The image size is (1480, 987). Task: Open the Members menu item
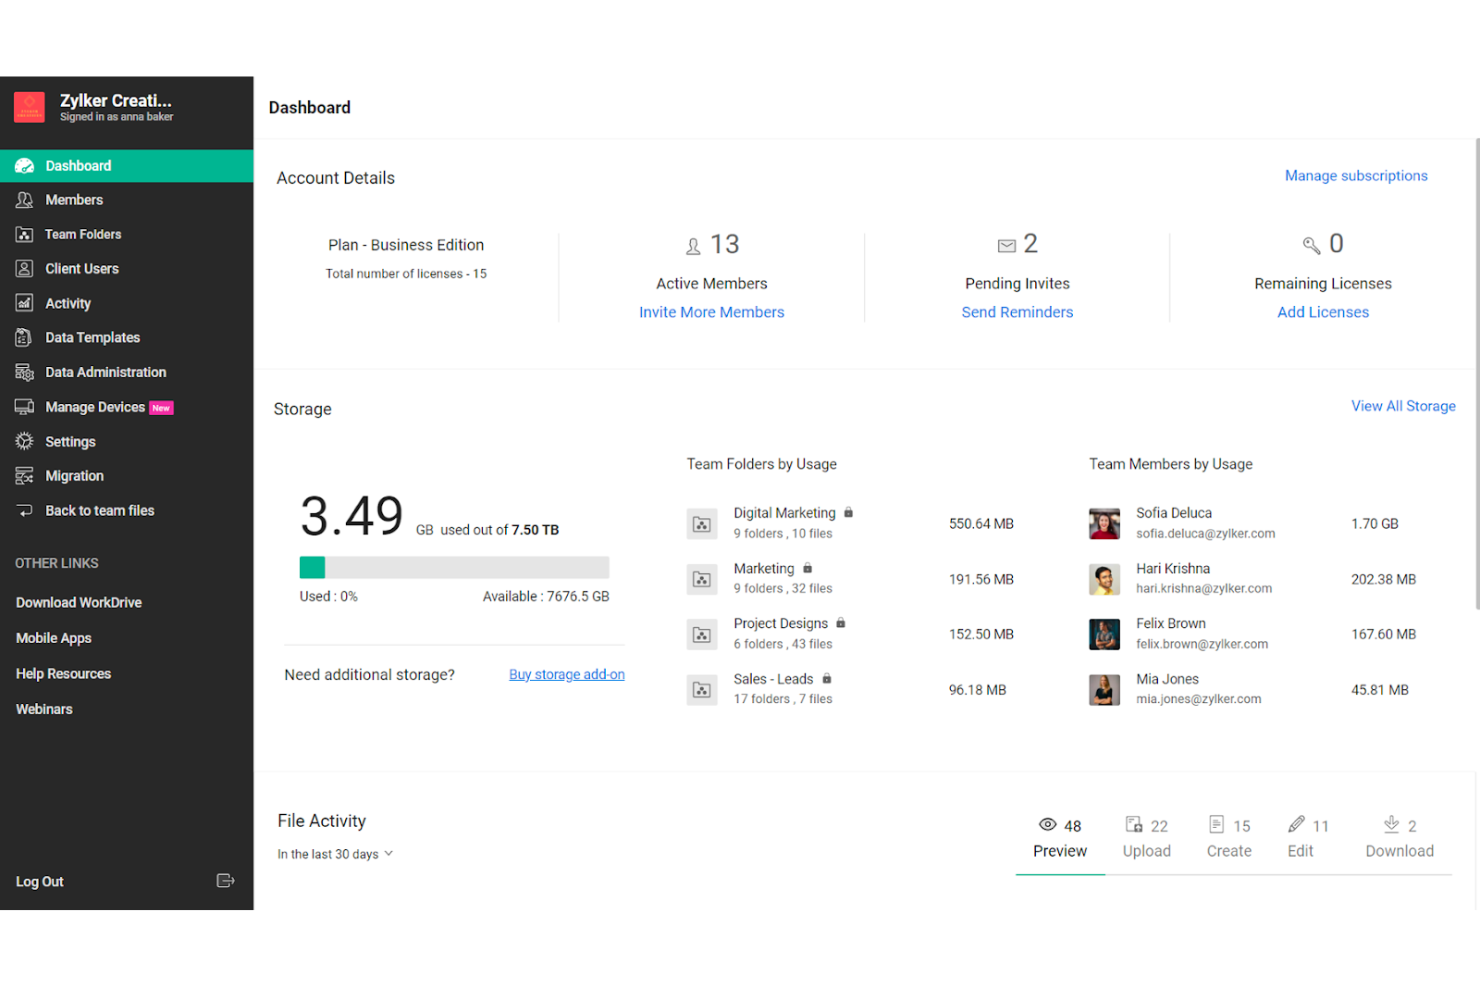(126, 200)
